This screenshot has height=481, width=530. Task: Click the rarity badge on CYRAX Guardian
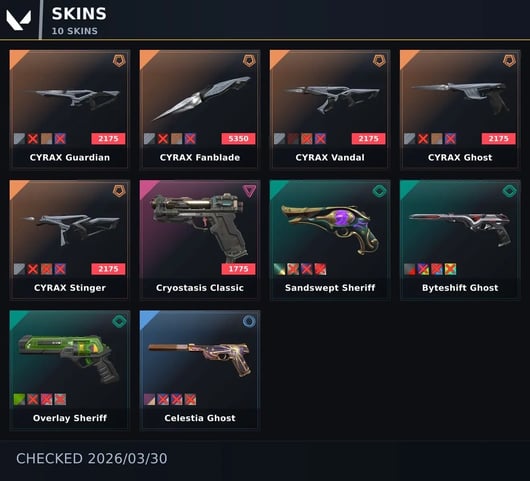point(119,61)
